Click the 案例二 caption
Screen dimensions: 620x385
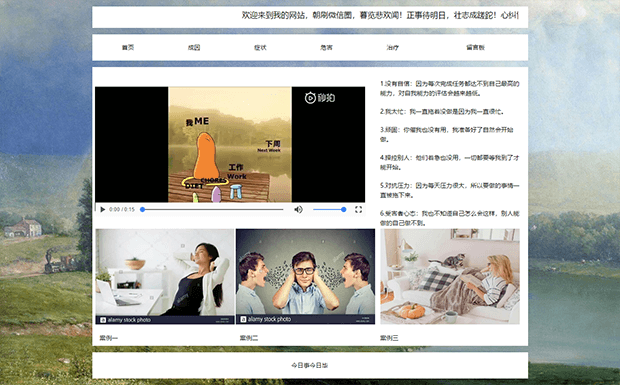(x=249, y=338)
